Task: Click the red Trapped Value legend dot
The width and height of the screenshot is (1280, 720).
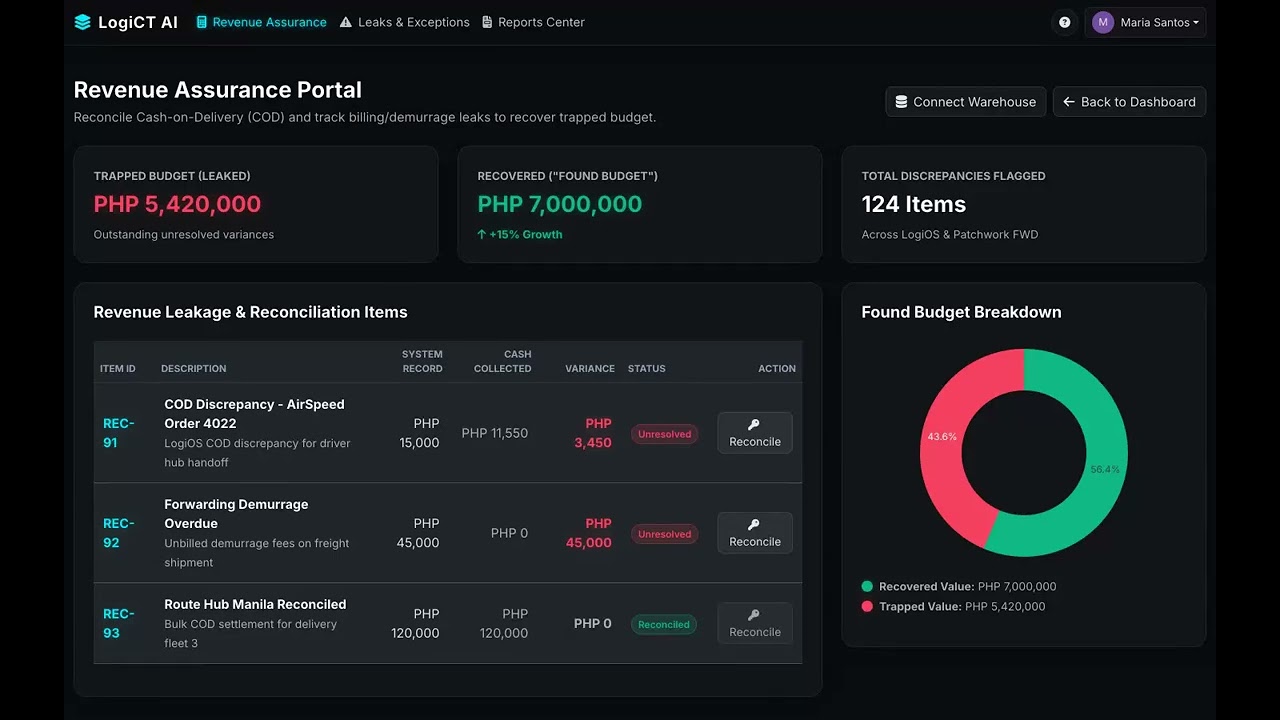Action: click(x=867, y=607)
